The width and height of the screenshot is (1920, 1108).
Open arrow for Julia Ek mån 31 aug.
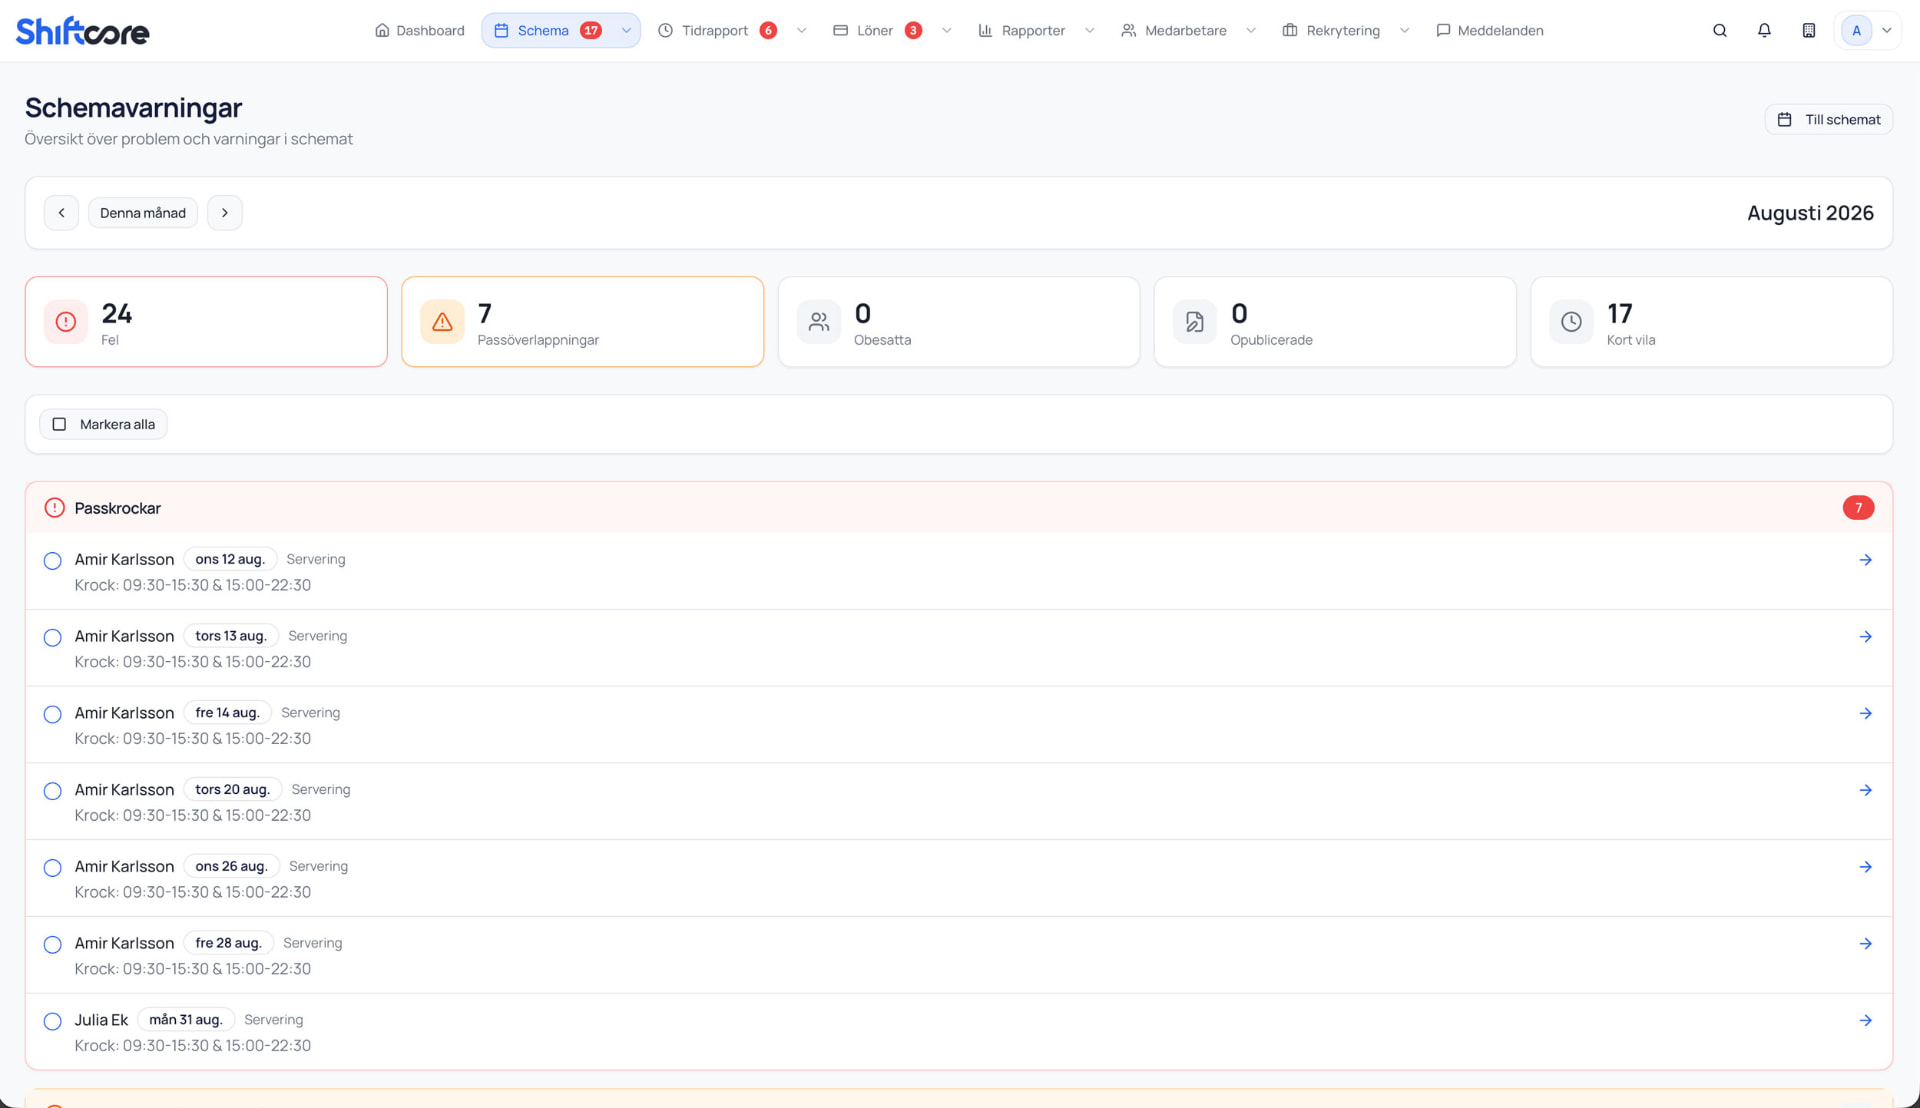coord(1865,1021)
